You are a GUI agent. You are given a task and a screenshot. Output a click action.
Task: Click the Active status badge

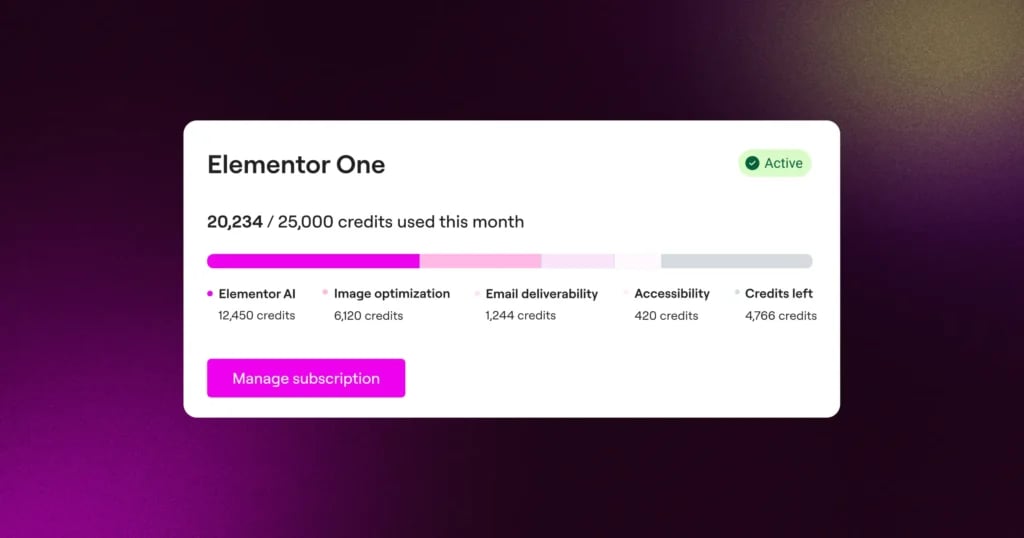pyautogui.click(x=774, y=163)
